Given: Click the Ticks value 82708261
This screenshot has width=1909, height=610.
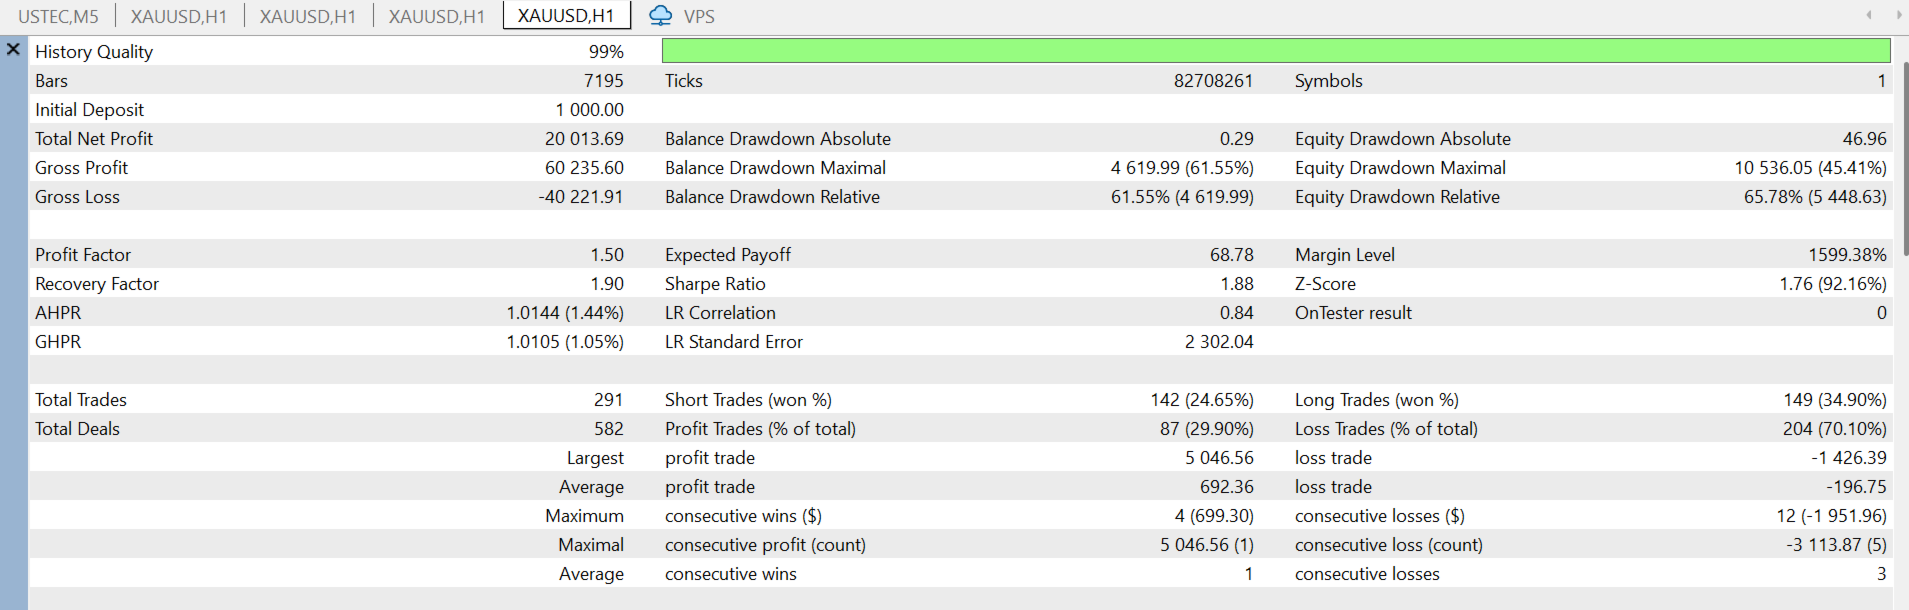Looking at the screenshot, I should pos(1213,81).
